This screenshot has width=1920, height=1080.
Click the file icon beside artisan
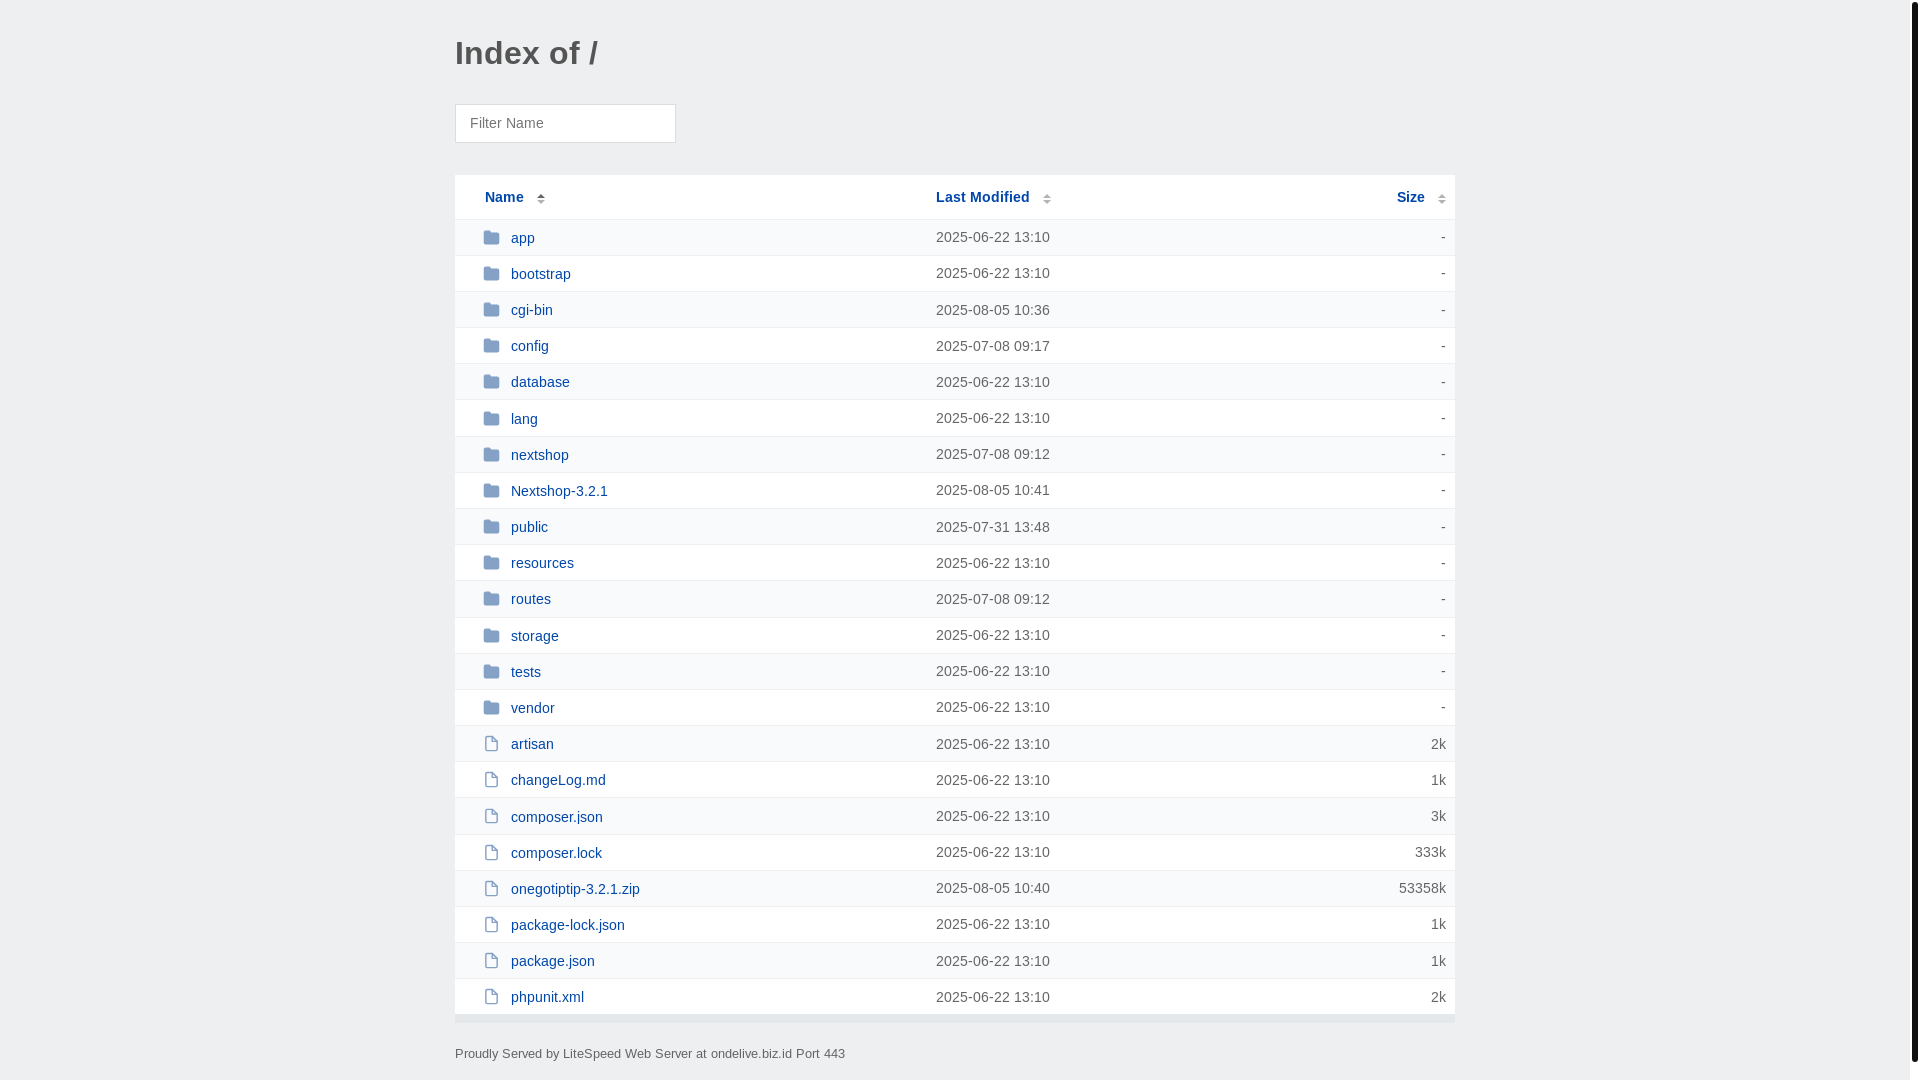[x=491, y=744]
